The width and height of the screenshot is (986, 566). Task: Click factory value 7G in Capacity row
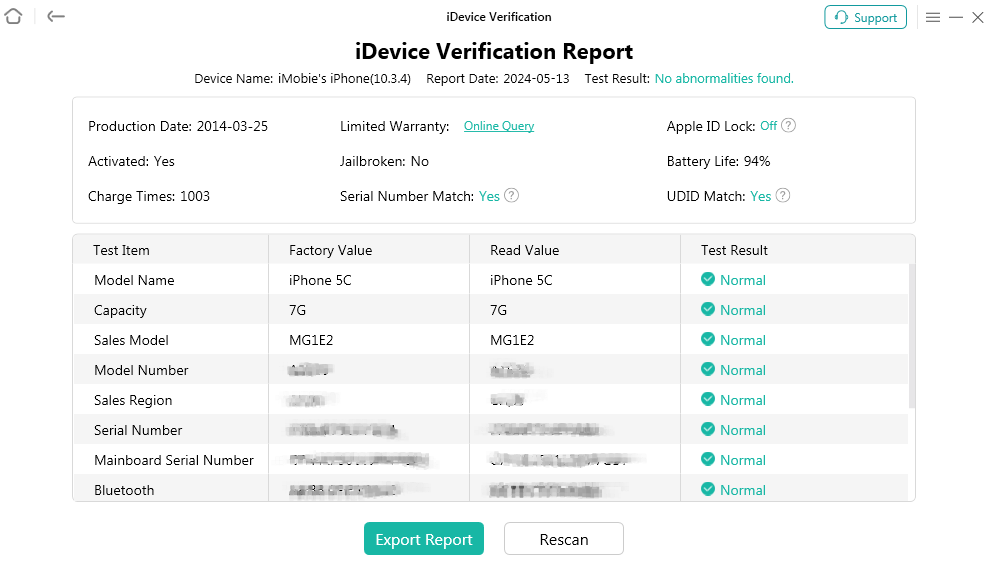(x=297, y=311)
